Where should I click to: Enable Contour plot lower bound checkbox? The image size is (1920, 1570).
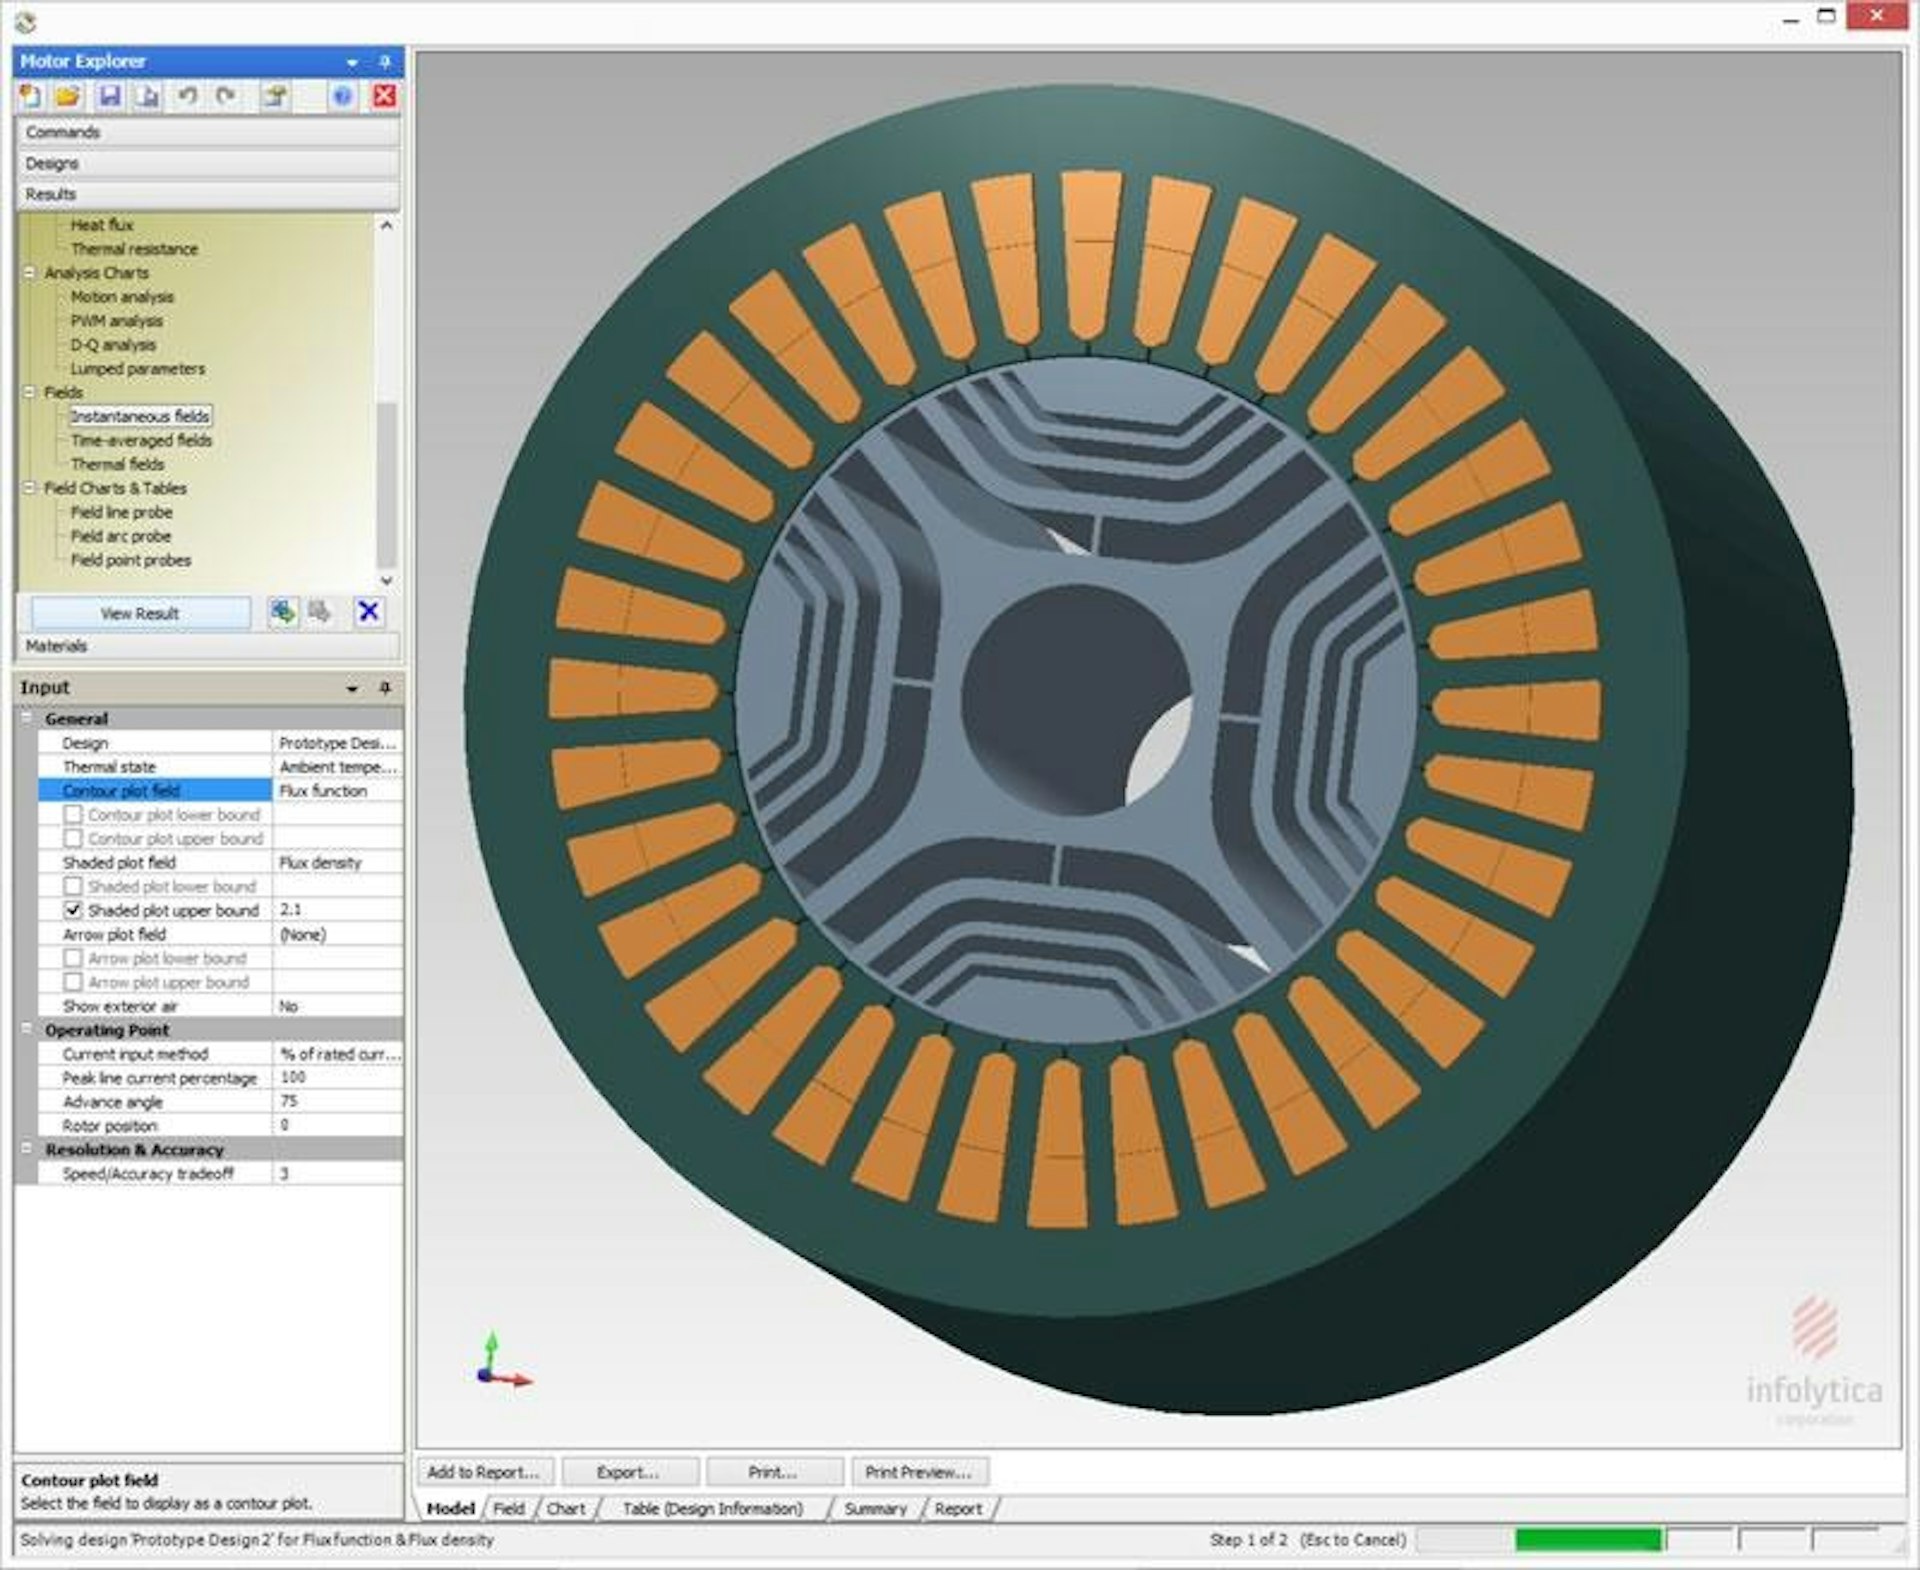73,815
